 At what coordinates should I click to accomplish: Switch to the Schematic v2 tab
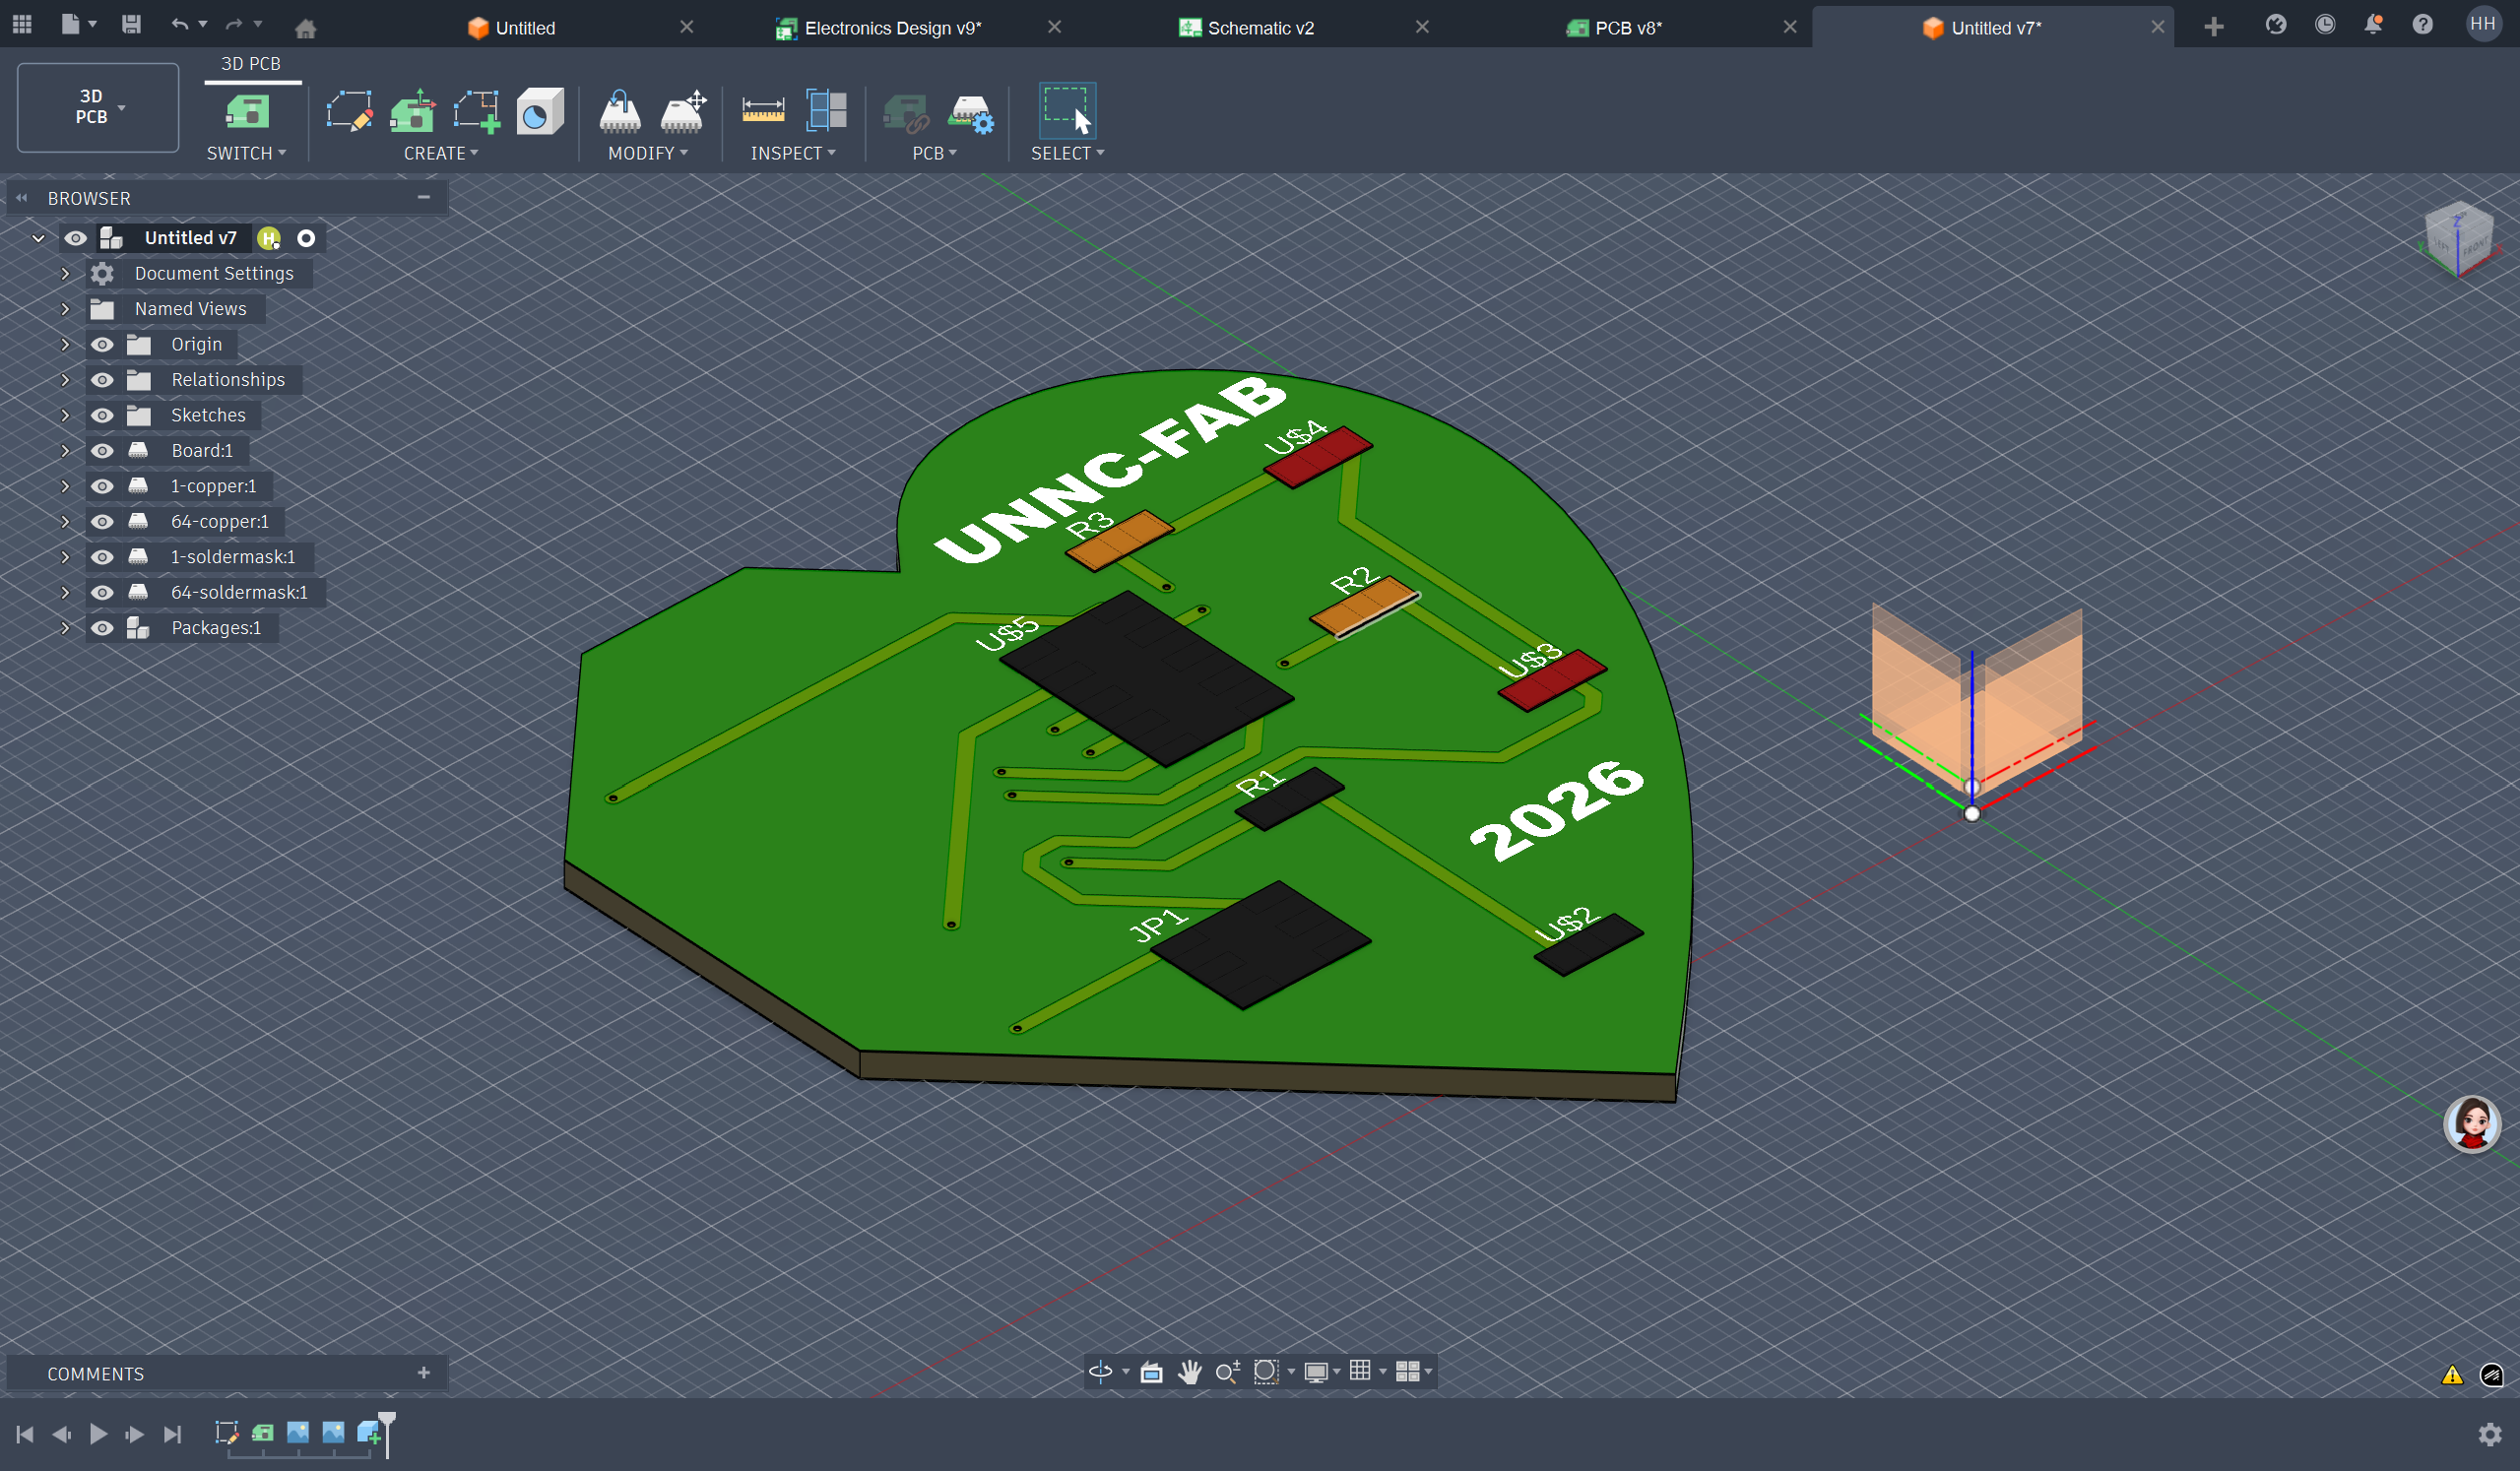[1260, 28]
